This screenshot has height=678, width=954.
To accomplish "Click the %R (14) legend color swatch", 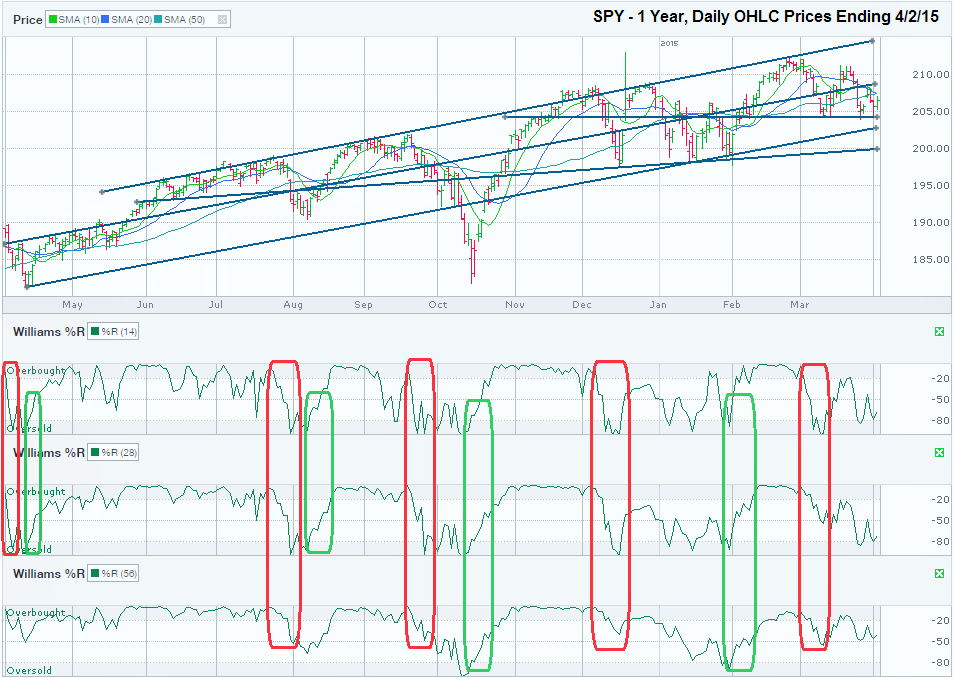I will 95,332.
